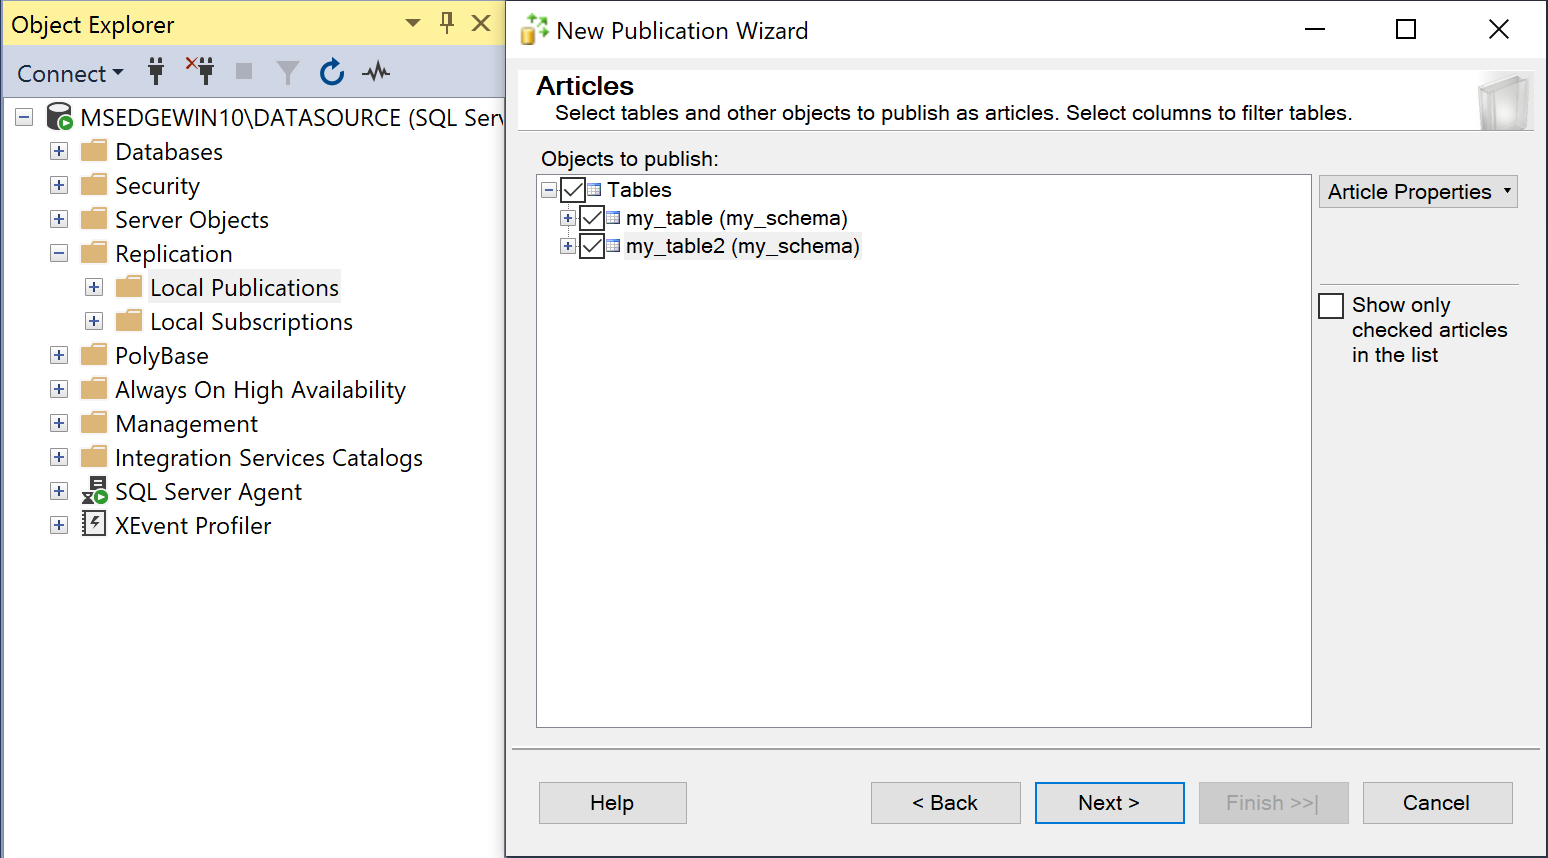Screen dimensions: 1548x858
Task: Select the Local Publications folder
Action: tap(244, 287)
